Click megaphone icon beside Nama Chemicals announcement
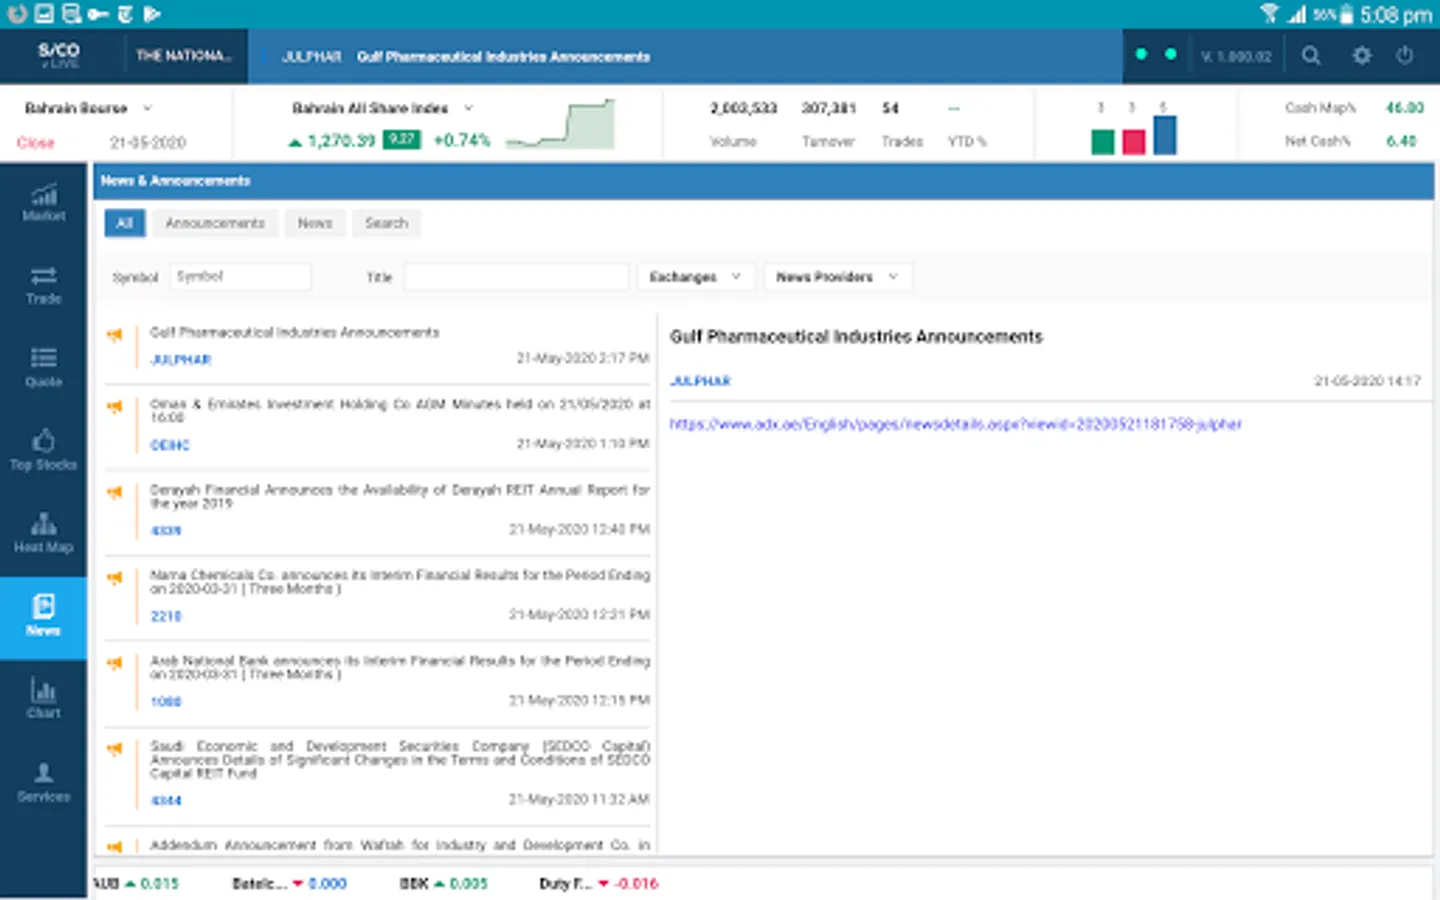Screen dimensions: 1440x900 pos(115,577)
